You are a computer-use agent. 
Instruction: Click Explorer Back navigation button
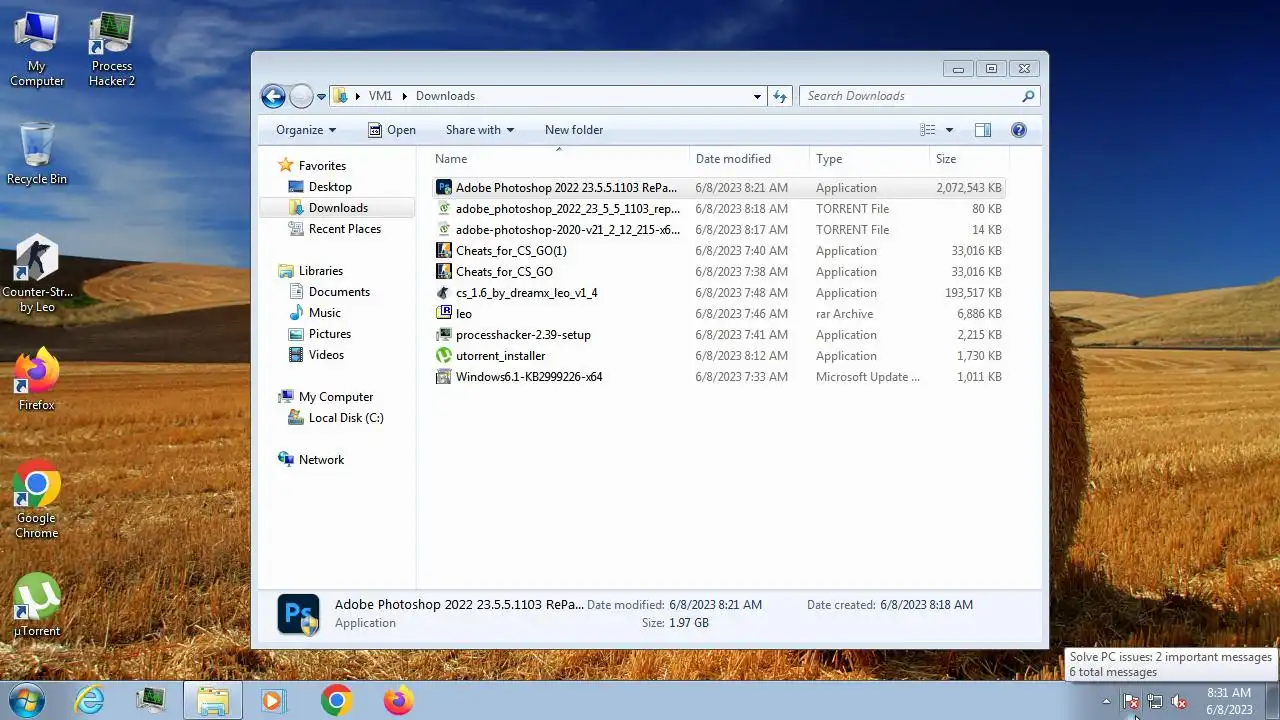coord(273,96)
